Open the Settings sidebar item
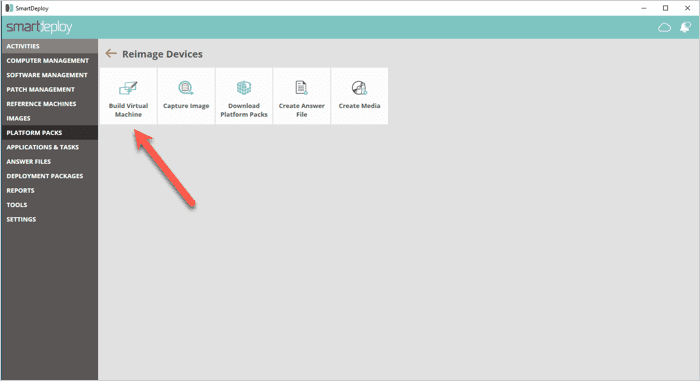The image size is (700, 381). point(50,219)
